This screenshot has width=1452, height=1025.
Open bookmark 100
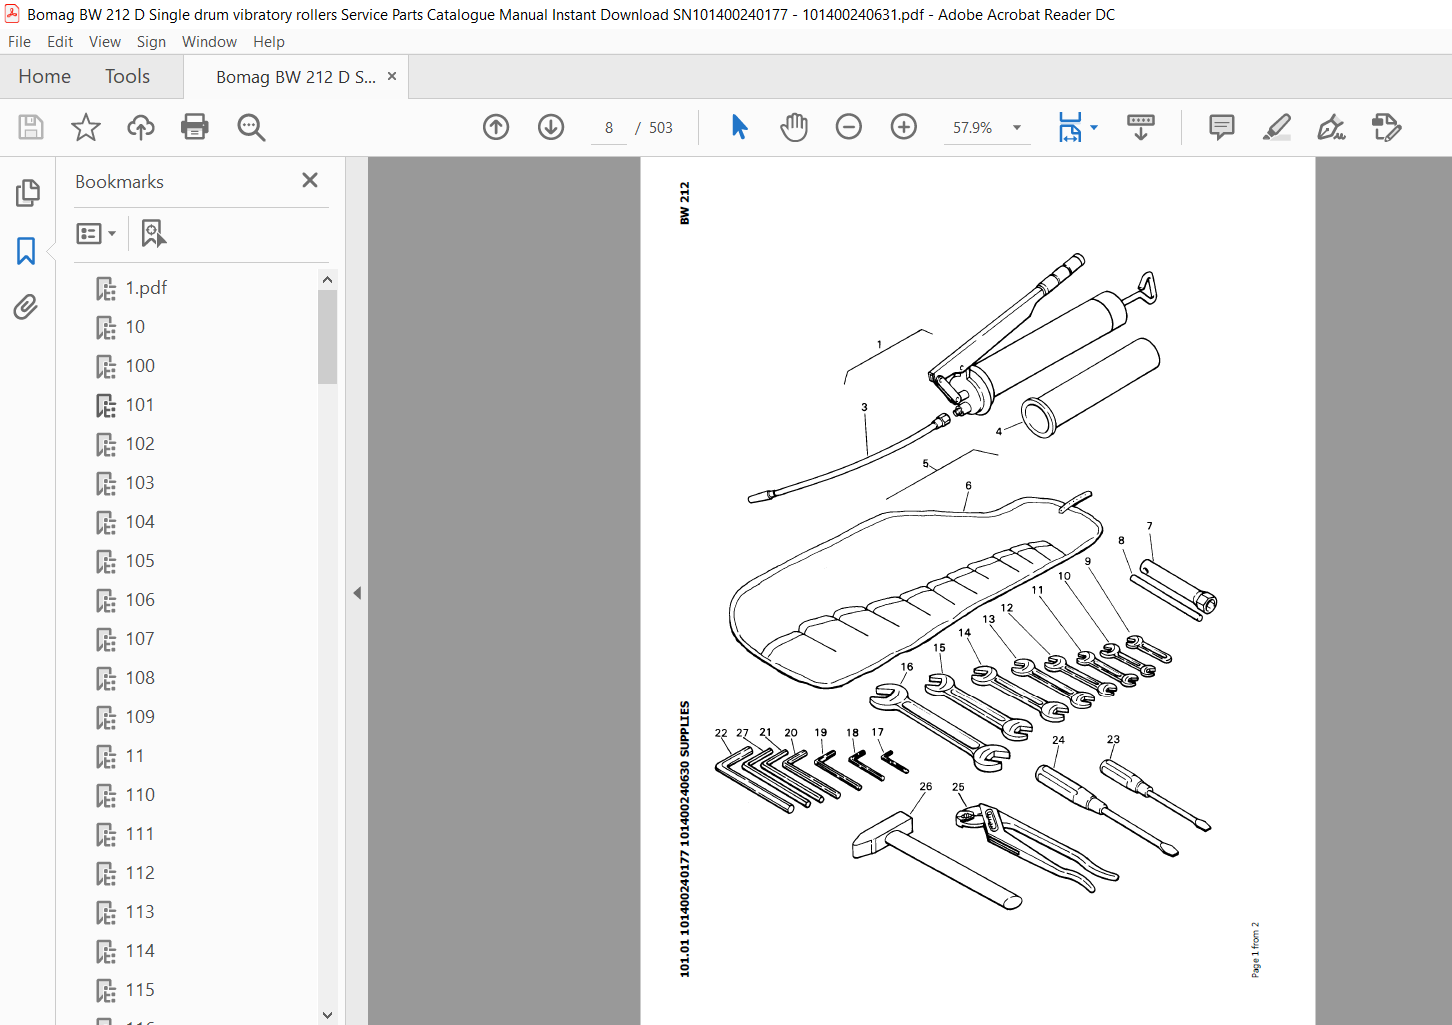[140, 366]
